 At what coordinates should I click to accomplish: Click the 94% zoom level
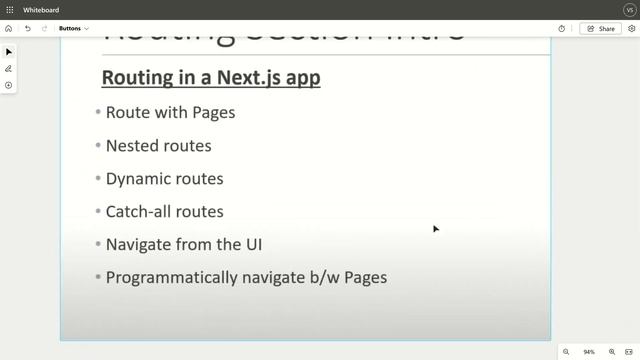pyautogui.click(x=589, y=352)
